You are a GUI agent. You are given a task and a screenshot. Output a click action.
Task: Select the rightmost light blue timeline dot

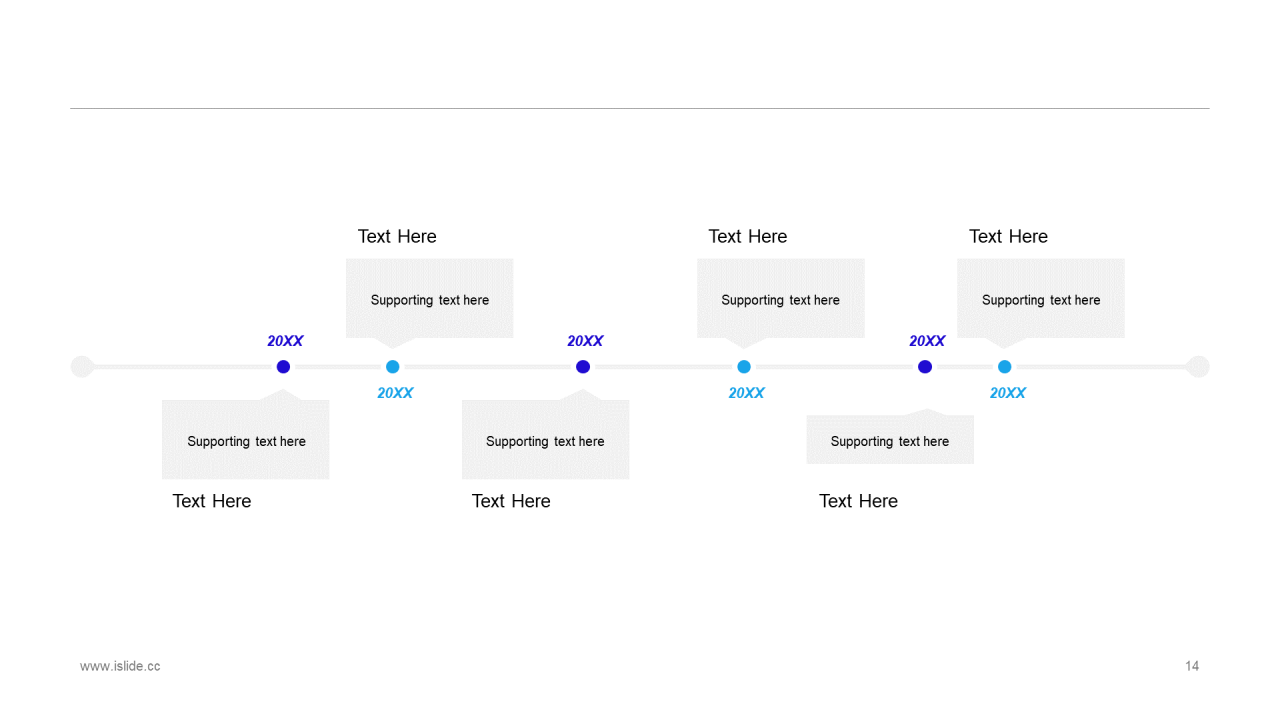(1005, 367)
